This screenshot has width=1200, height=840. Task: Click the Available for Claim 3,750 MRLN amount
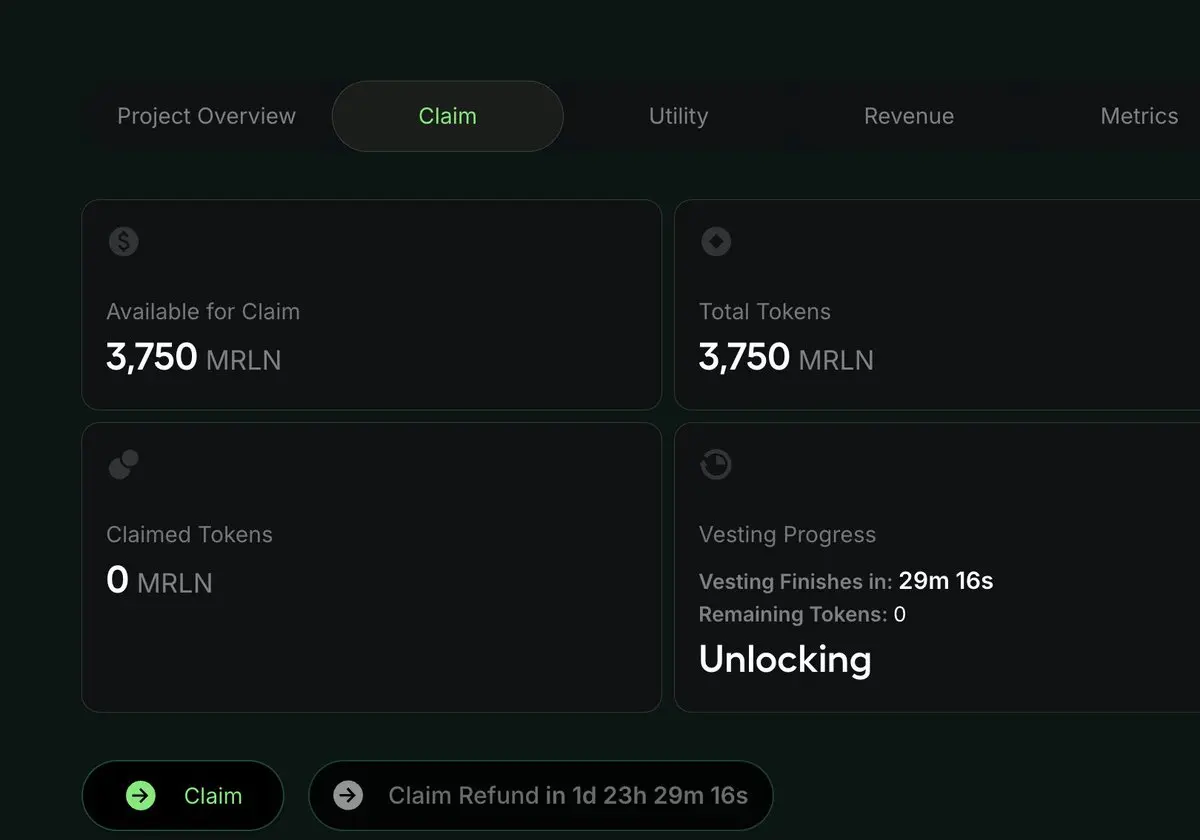click(194, 357)
